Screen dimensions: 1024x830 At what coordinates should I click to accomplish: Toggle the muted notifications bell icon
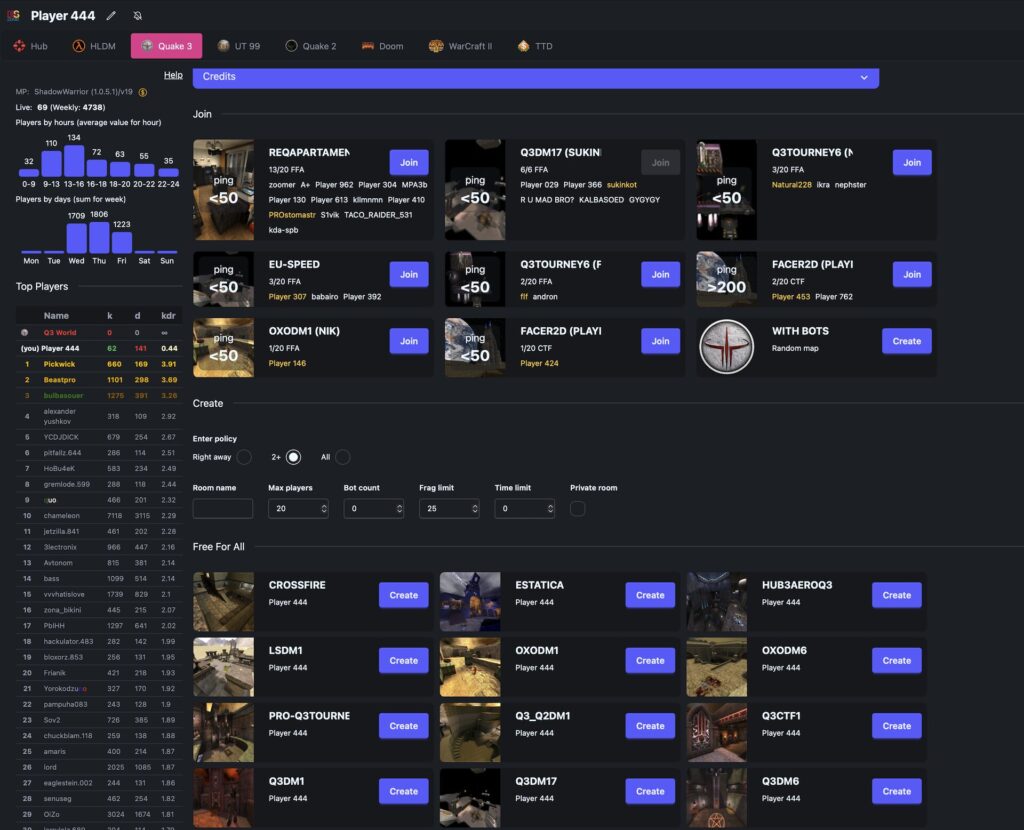(139, 15)
